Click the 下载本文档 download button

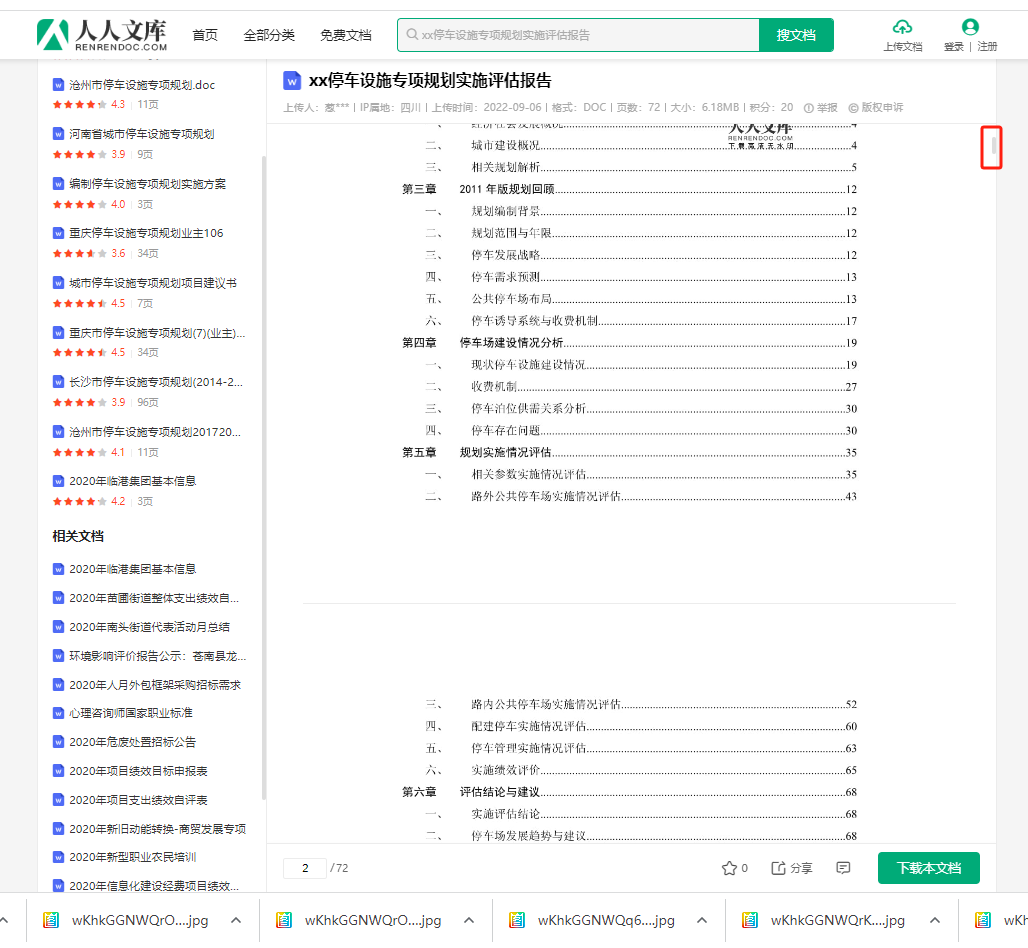click(x=928, y=868)
